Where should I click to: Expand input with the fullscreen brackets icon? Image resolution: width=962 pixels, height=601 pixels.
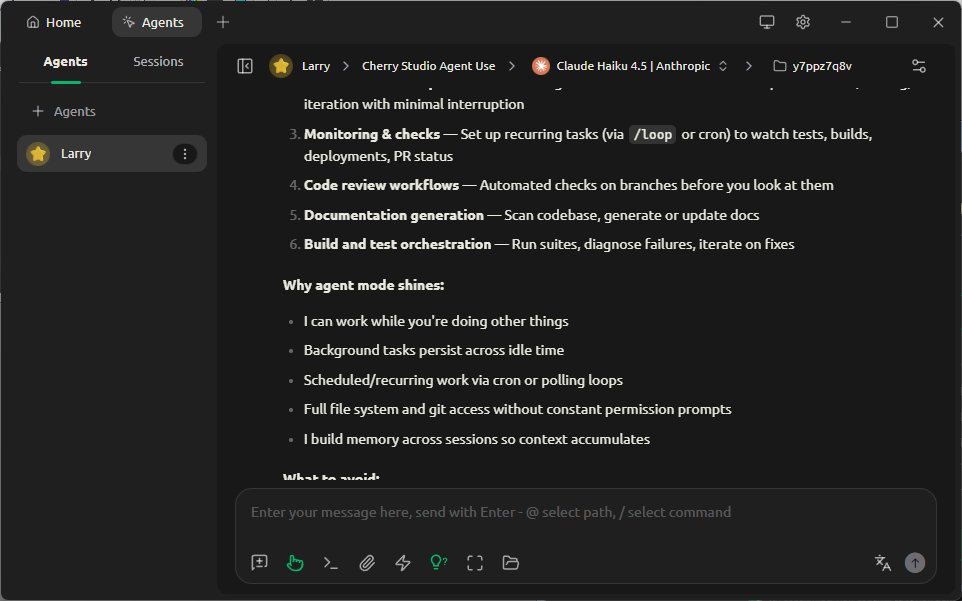(x=475, y=562)
